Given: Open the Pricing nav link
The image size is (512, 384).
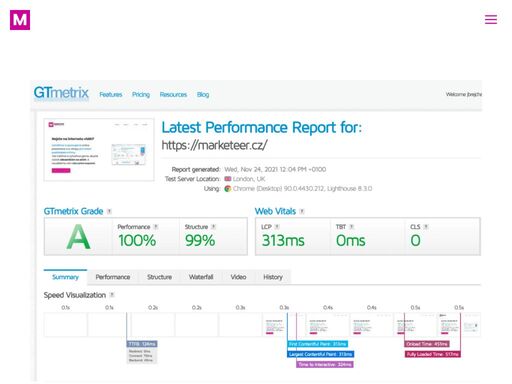Looking at the screenshot, I should click(x=141, y=95).
